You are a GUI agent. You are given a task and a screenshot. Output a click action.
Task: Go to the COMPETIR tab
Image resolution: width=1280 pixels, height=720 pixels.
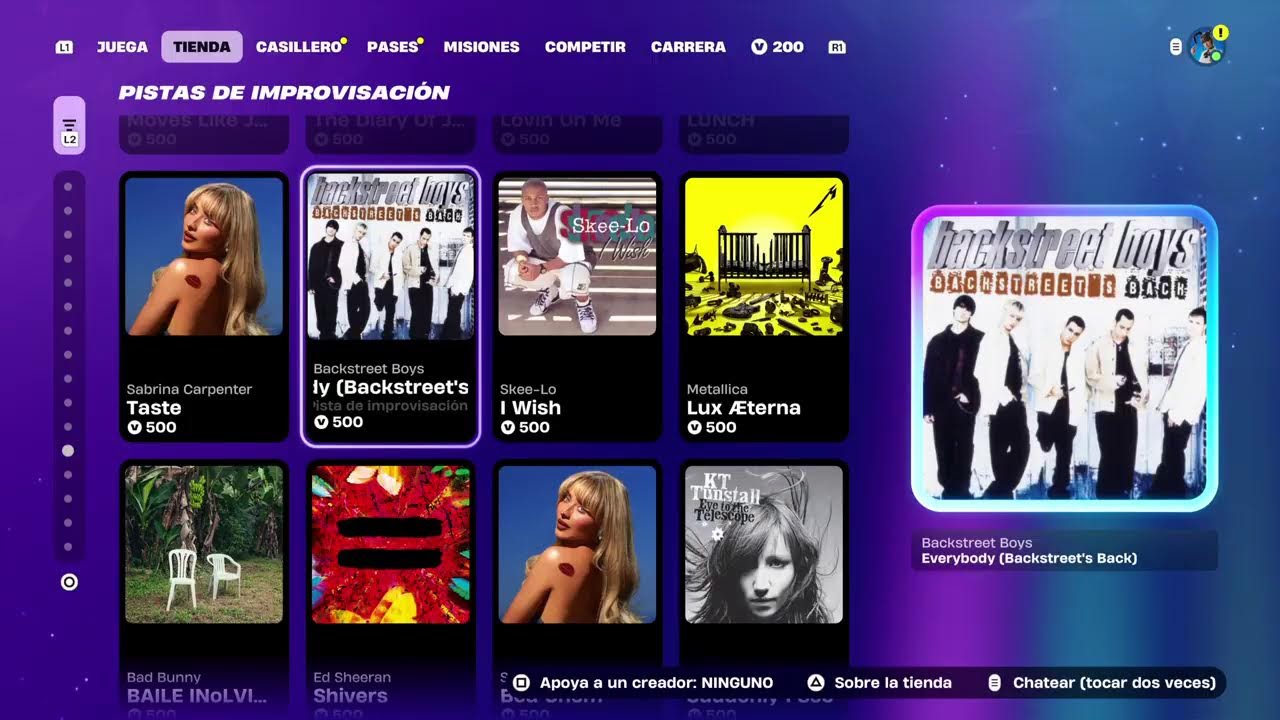pyautogui.click(x=585, y=47)
